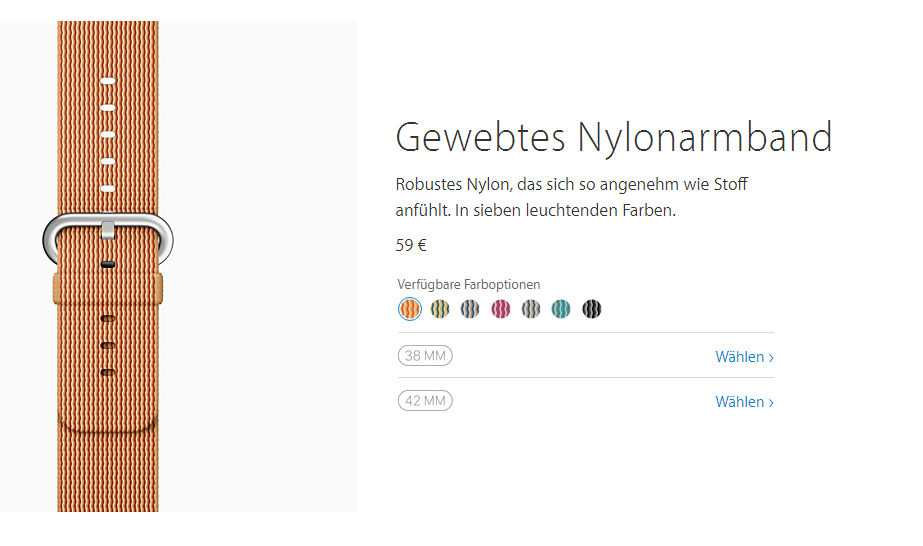Select the grey-pearl color swatch
The width and height of the screenshot is (923, 546).
pos(530,309)
